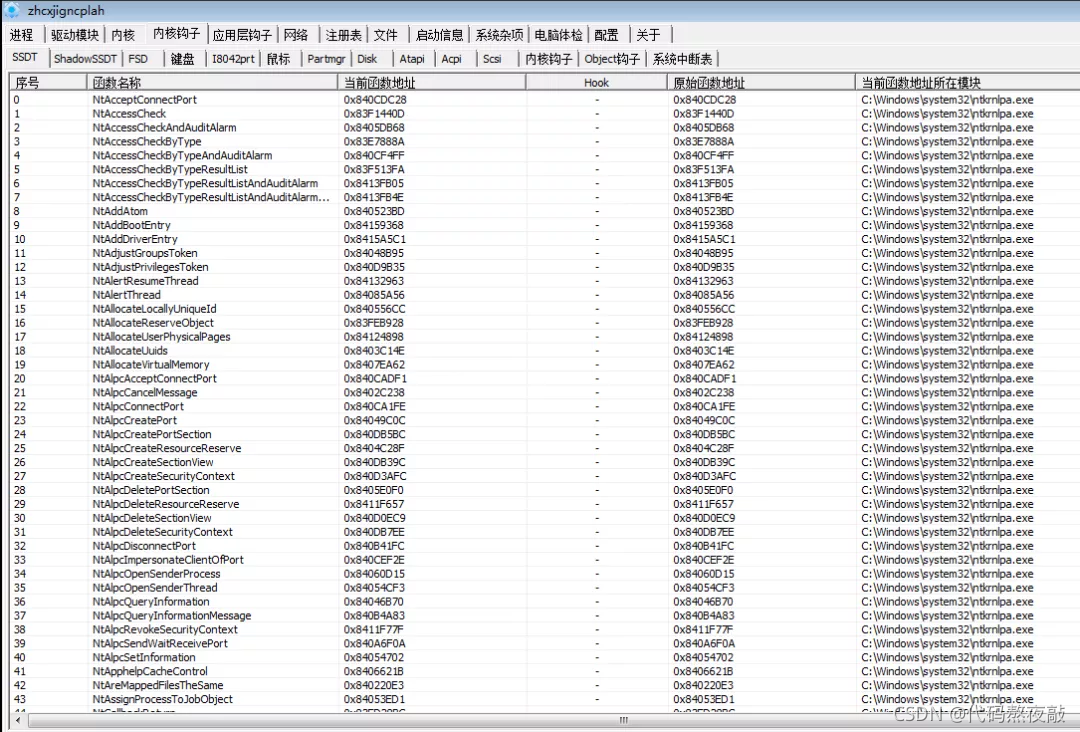Screen dimensions: 1080x732
Task: Select the NtApphelpCacheControl row
Action: click(546, 671)
